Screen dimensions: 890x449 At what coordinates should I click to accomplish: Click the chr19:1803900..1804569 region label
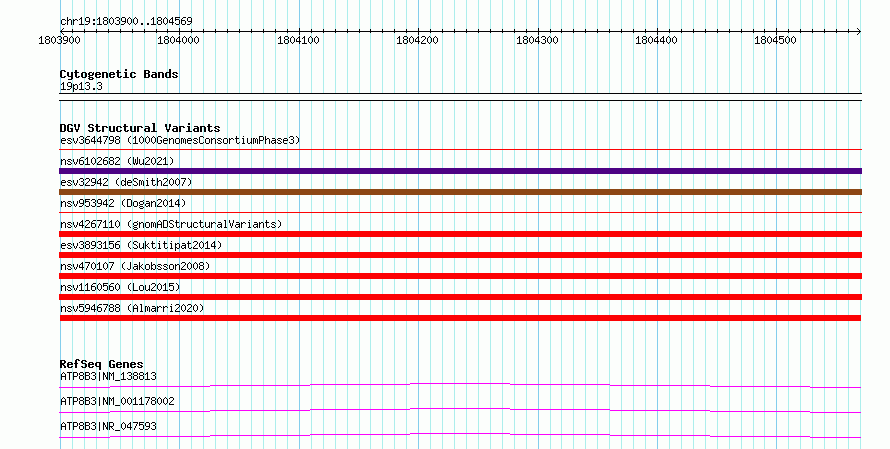pyautogui.click(x=126, y=22)
